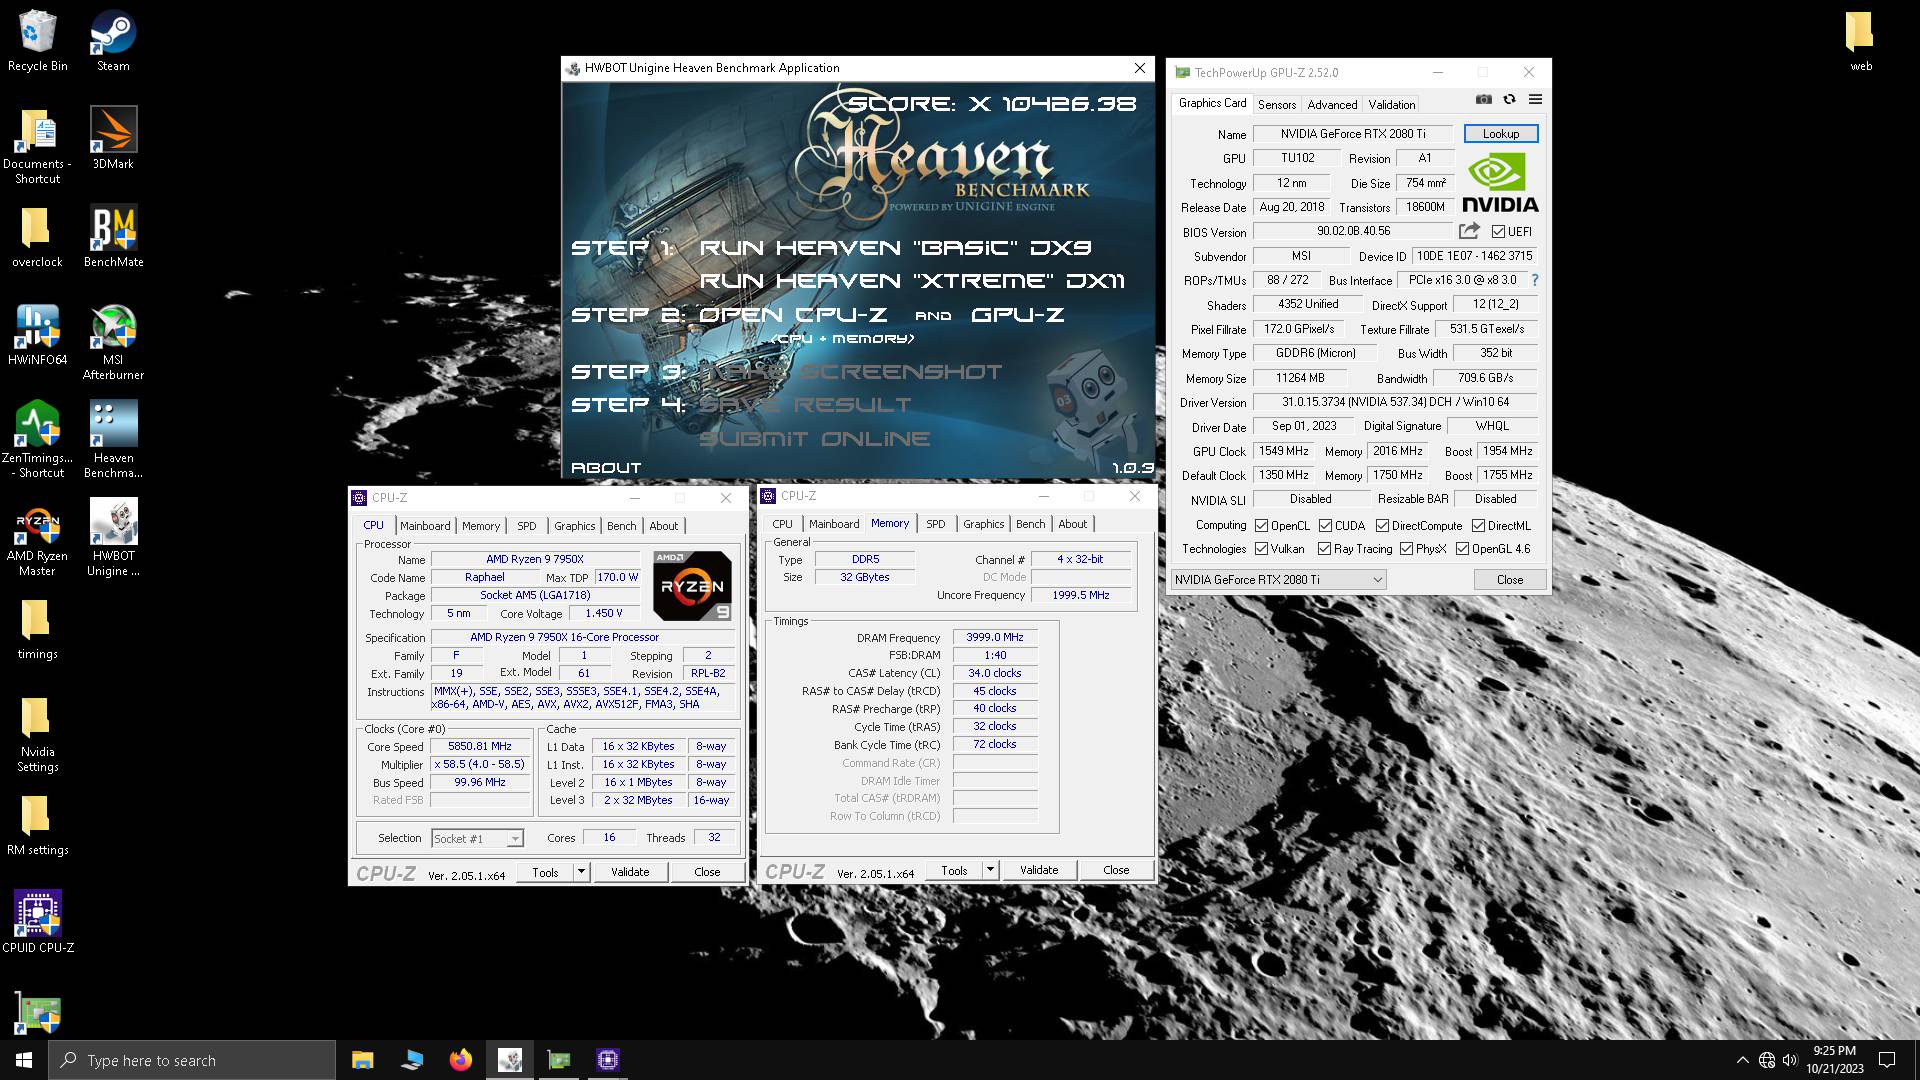
Task: Click Validate in left CPU-Z window
Action: point(630,872)
